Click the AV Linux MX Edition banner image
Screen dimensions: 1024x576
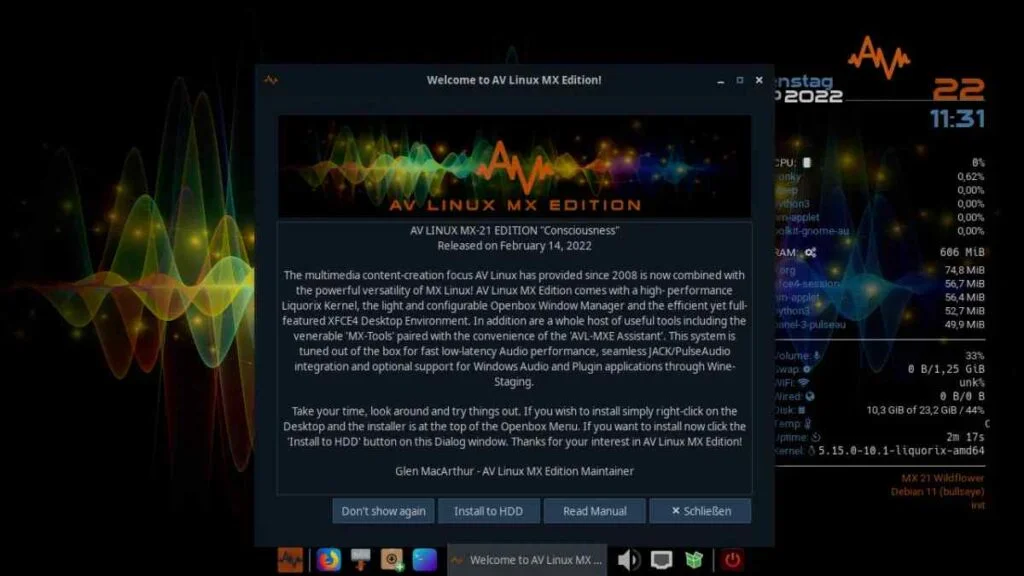click(514, 166)
